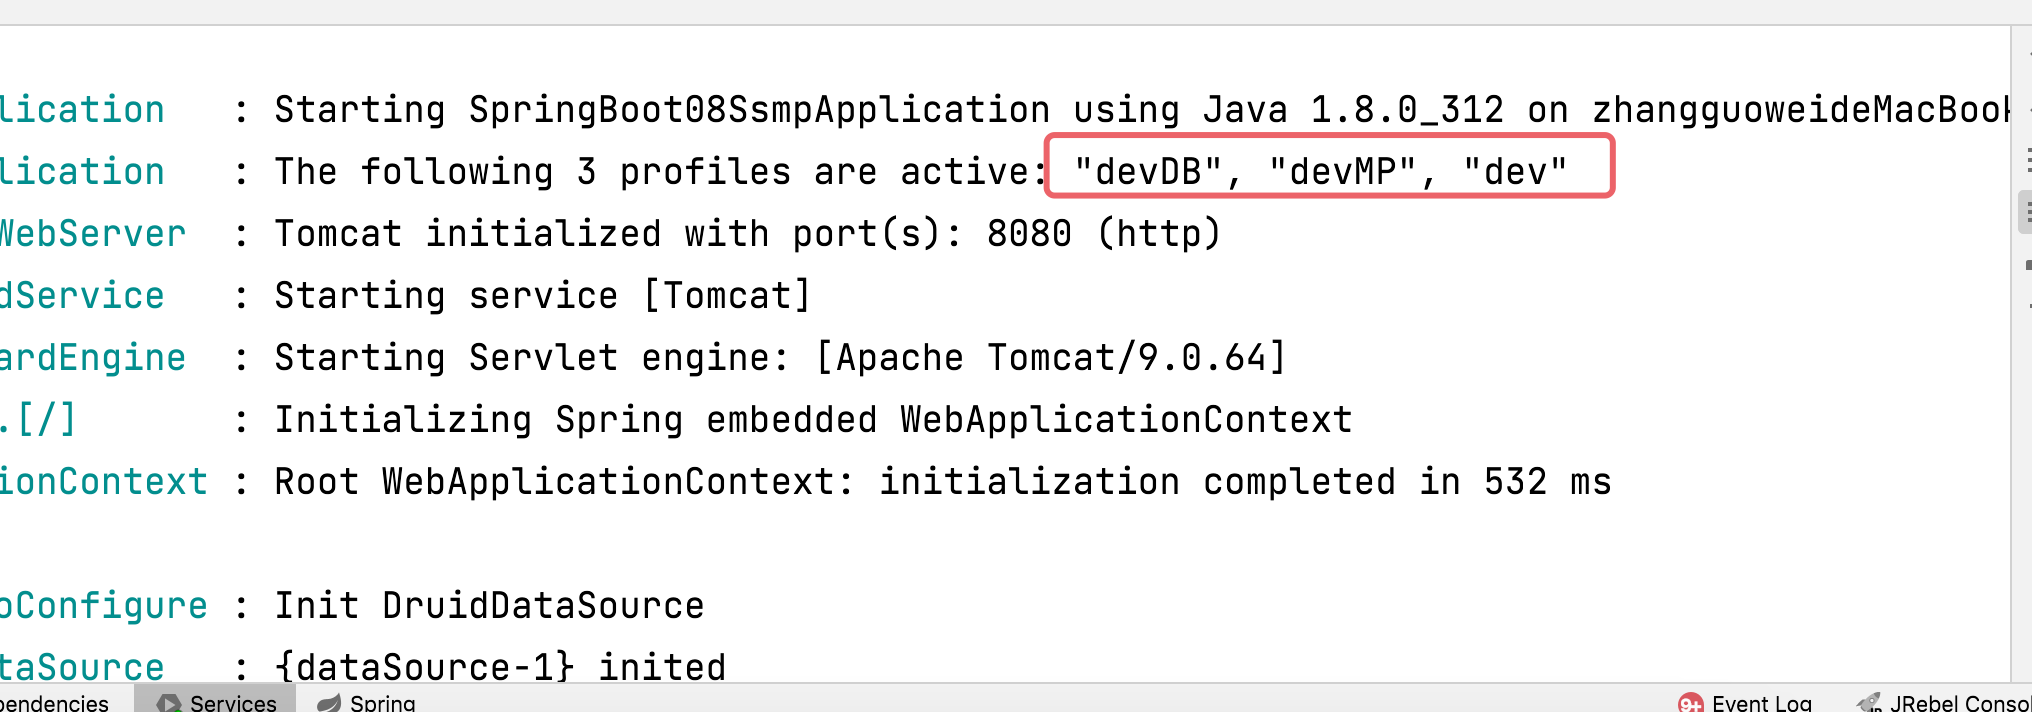Image resolution: width=2032 pixels, height=712 pixels.
Task: Click the Starting SpringBoot08SsmpApplication log line
Action: pyautogui.click(x=1142, y=110)
